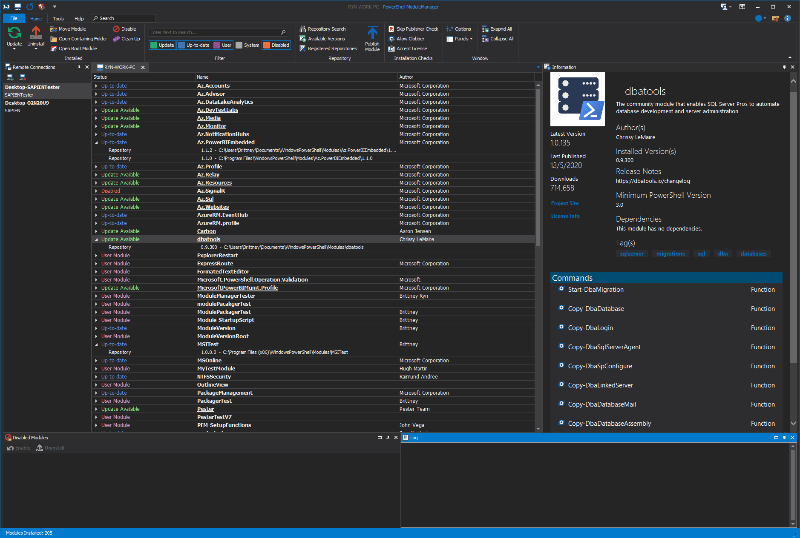Open the Tools ribbon tab
Screen dimensions: 800x538
(59, 18)
